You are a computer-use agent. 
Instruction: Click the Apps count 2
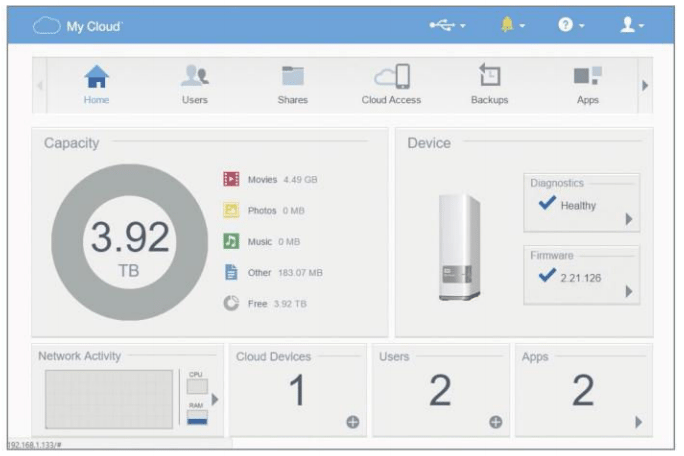coord(583,390)
